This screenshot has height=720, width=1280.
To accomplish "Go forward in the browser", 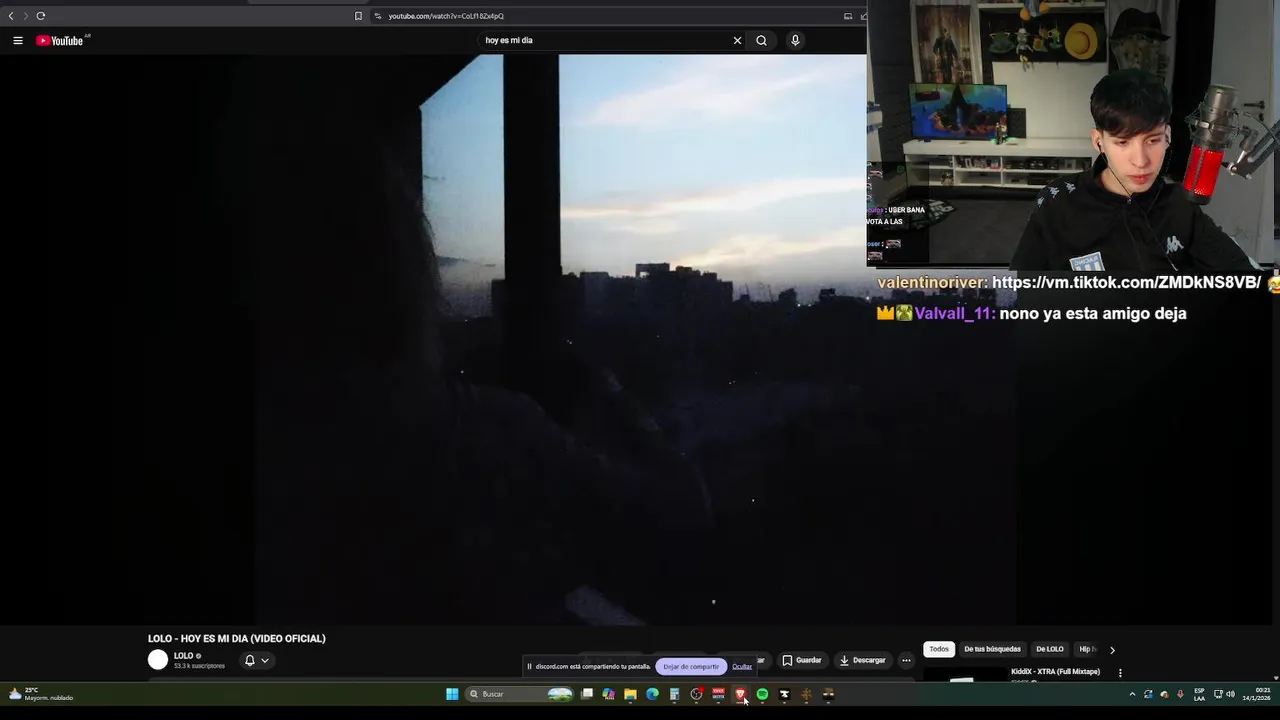I will click(25, 16).
